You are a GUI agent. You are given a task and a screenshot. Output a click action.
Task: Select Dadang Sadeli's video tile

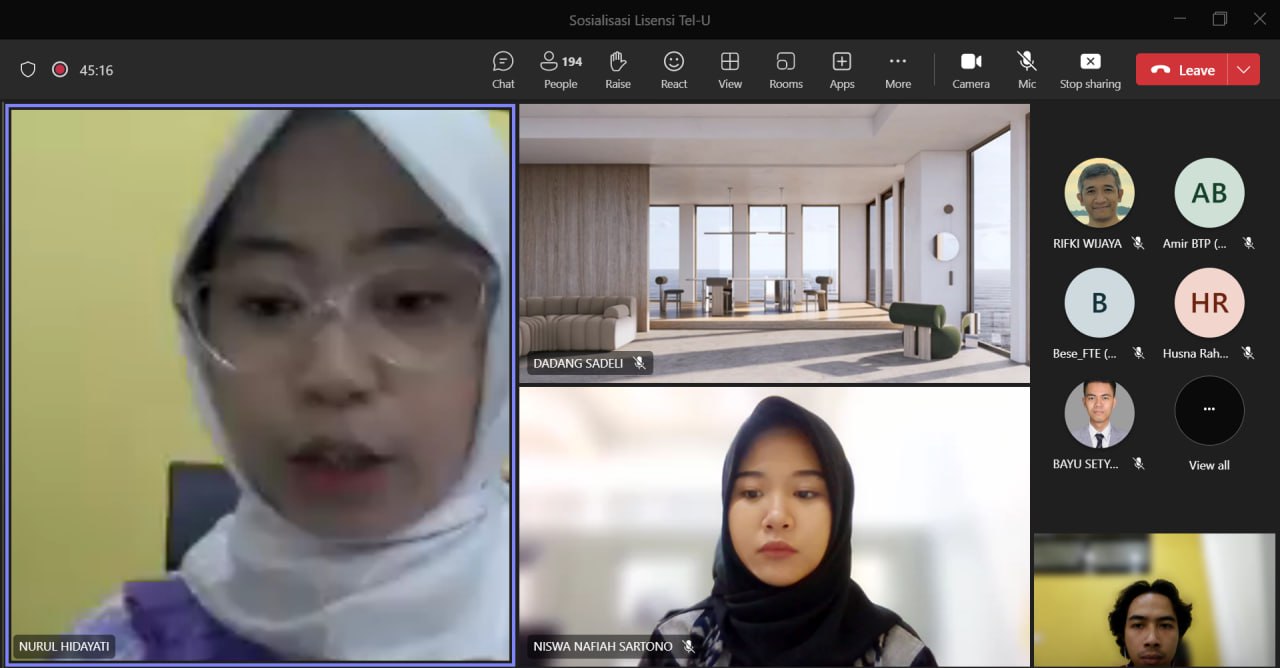[x=774, y=243]
